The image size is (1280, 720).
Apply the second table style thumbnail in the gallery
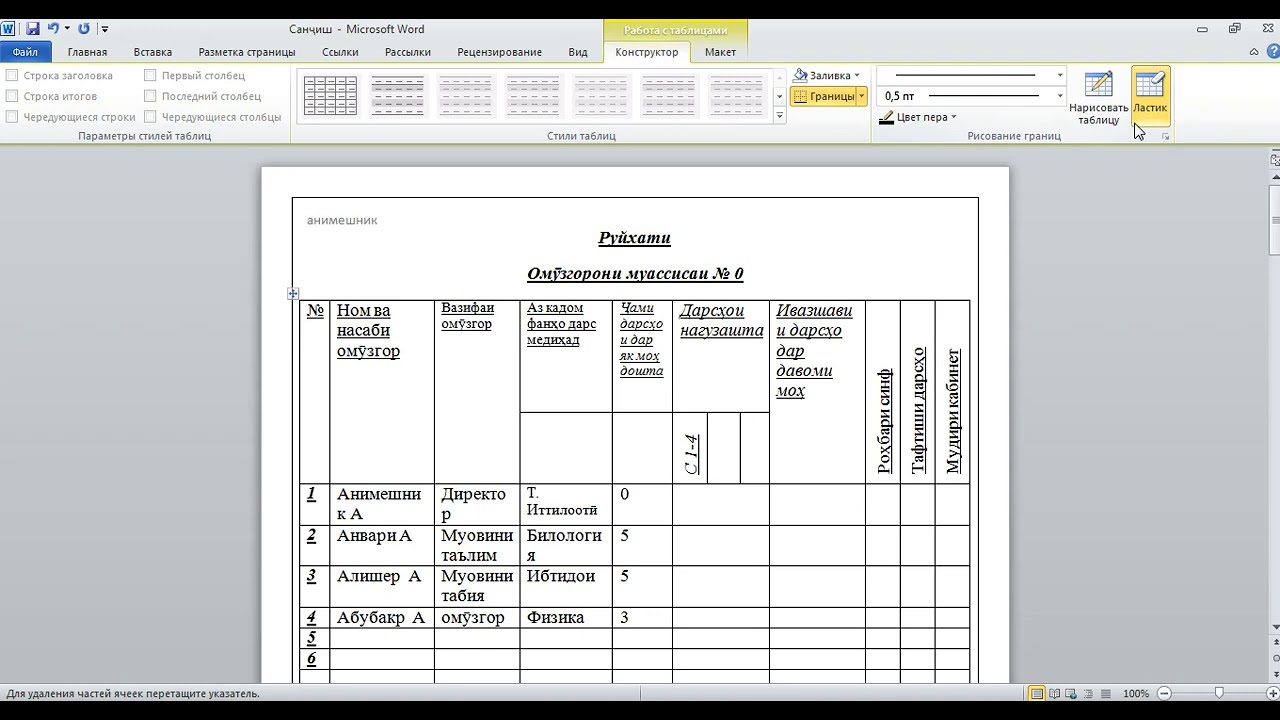[398, 96]
